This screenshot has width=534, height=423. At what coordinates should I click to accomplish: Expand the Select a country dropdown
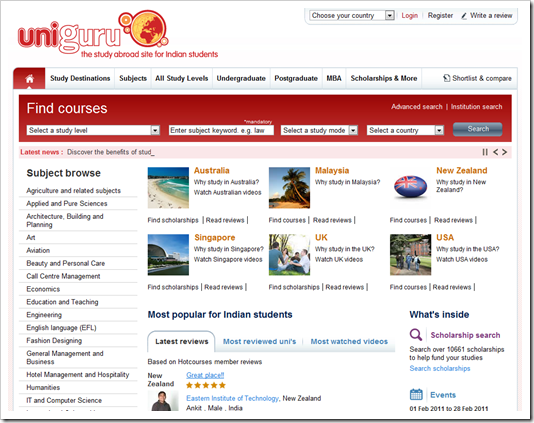(405, 130)
